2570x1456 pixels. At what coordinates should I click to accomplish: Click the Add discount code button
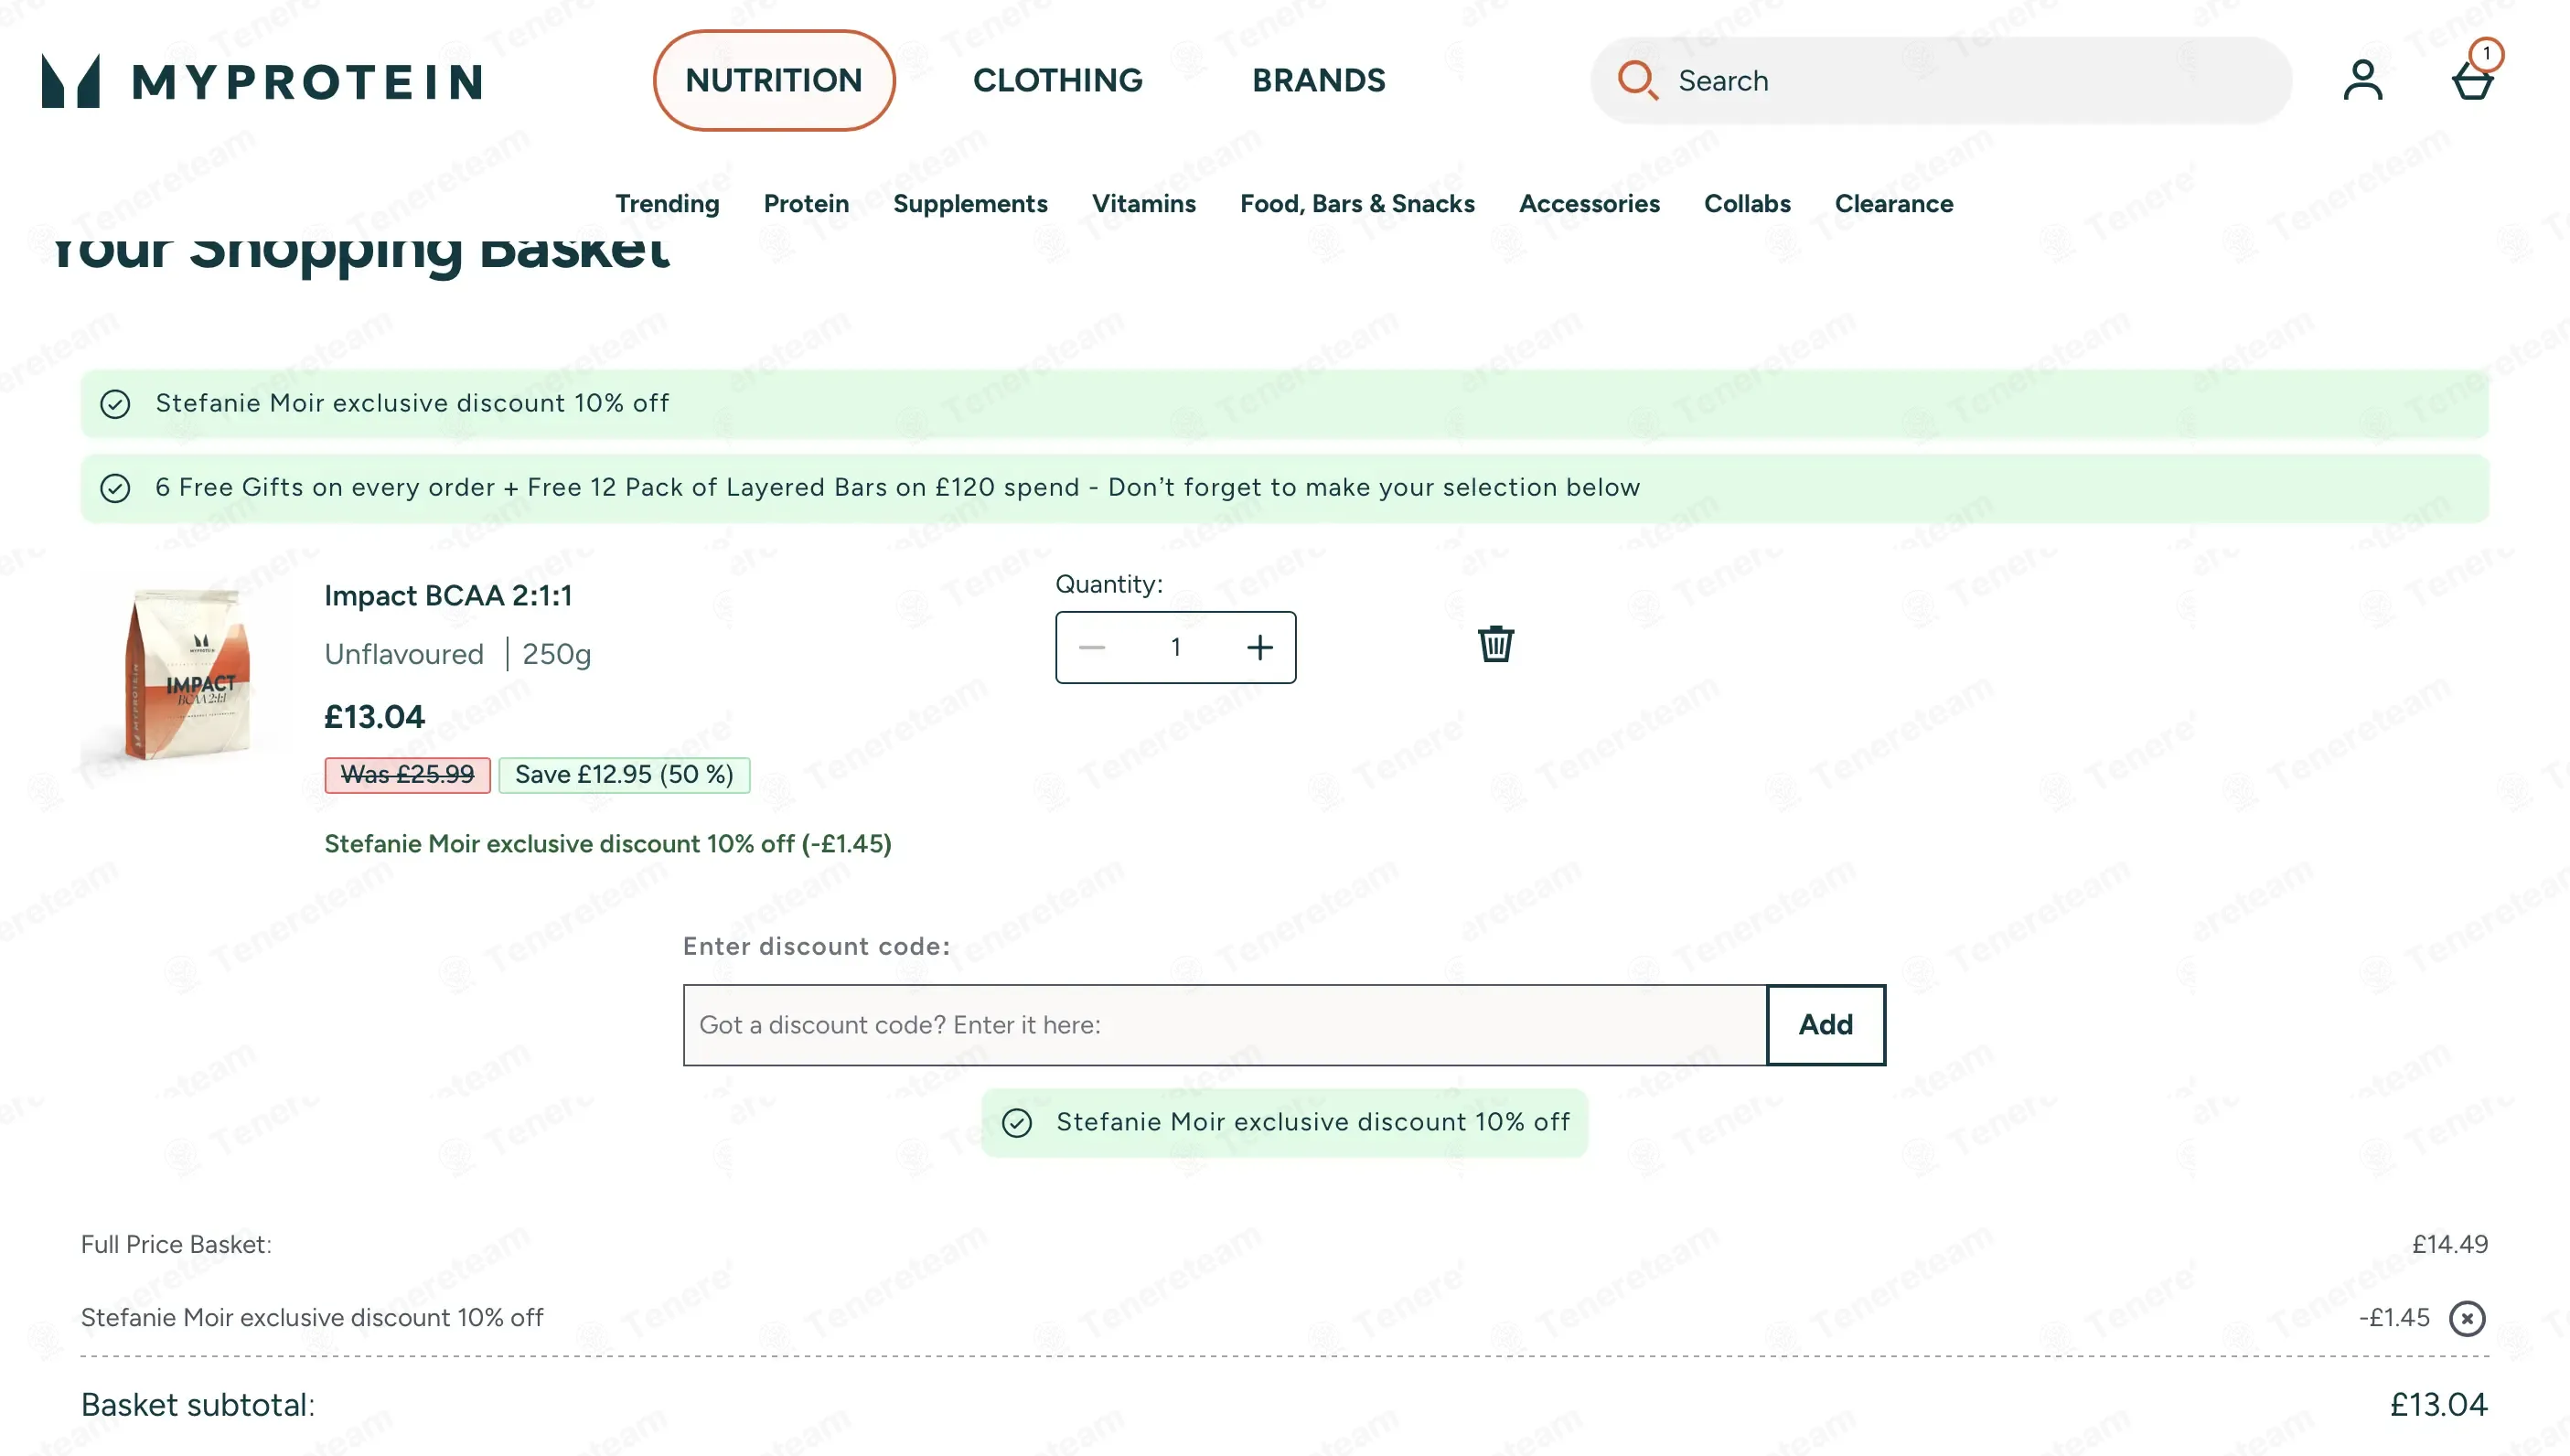(x=1826, y=1025)
